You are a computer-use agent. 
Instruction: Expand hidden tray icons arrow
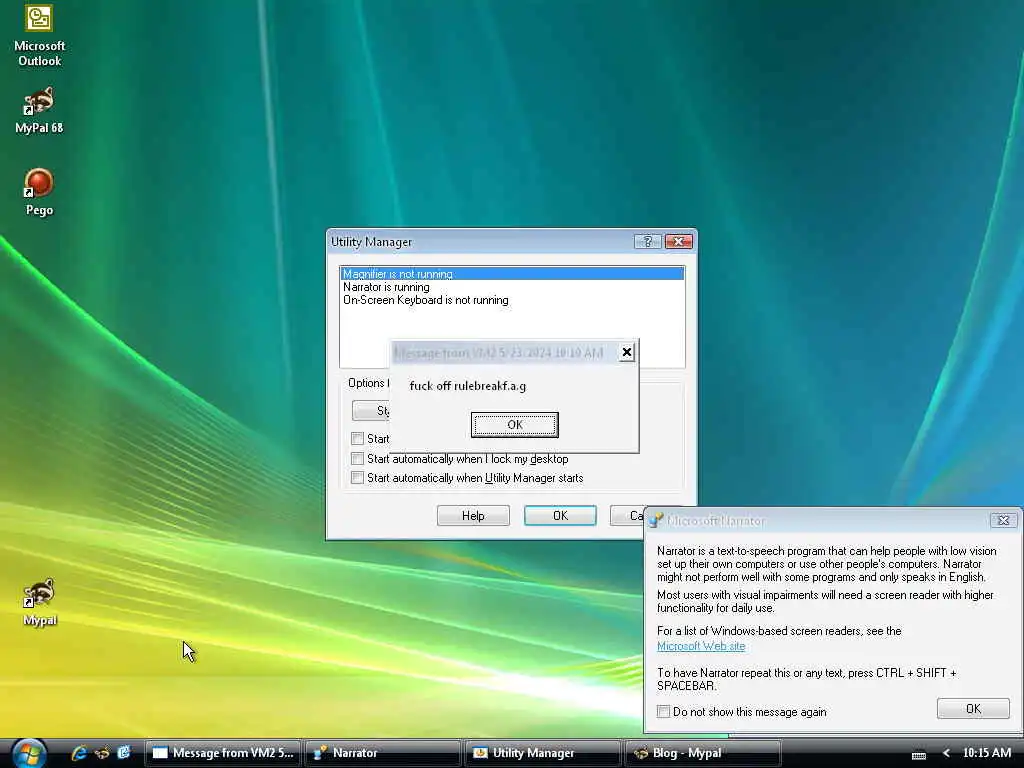[946, 754]
